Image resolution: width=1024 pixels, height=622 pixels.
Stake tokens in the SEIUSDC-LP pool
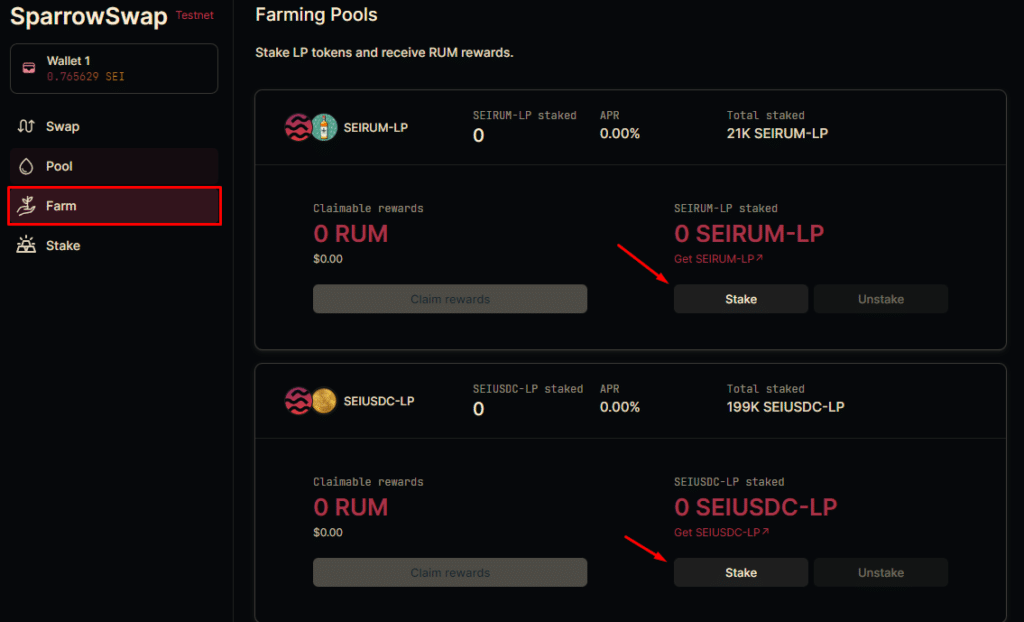[x=741, y=572]
